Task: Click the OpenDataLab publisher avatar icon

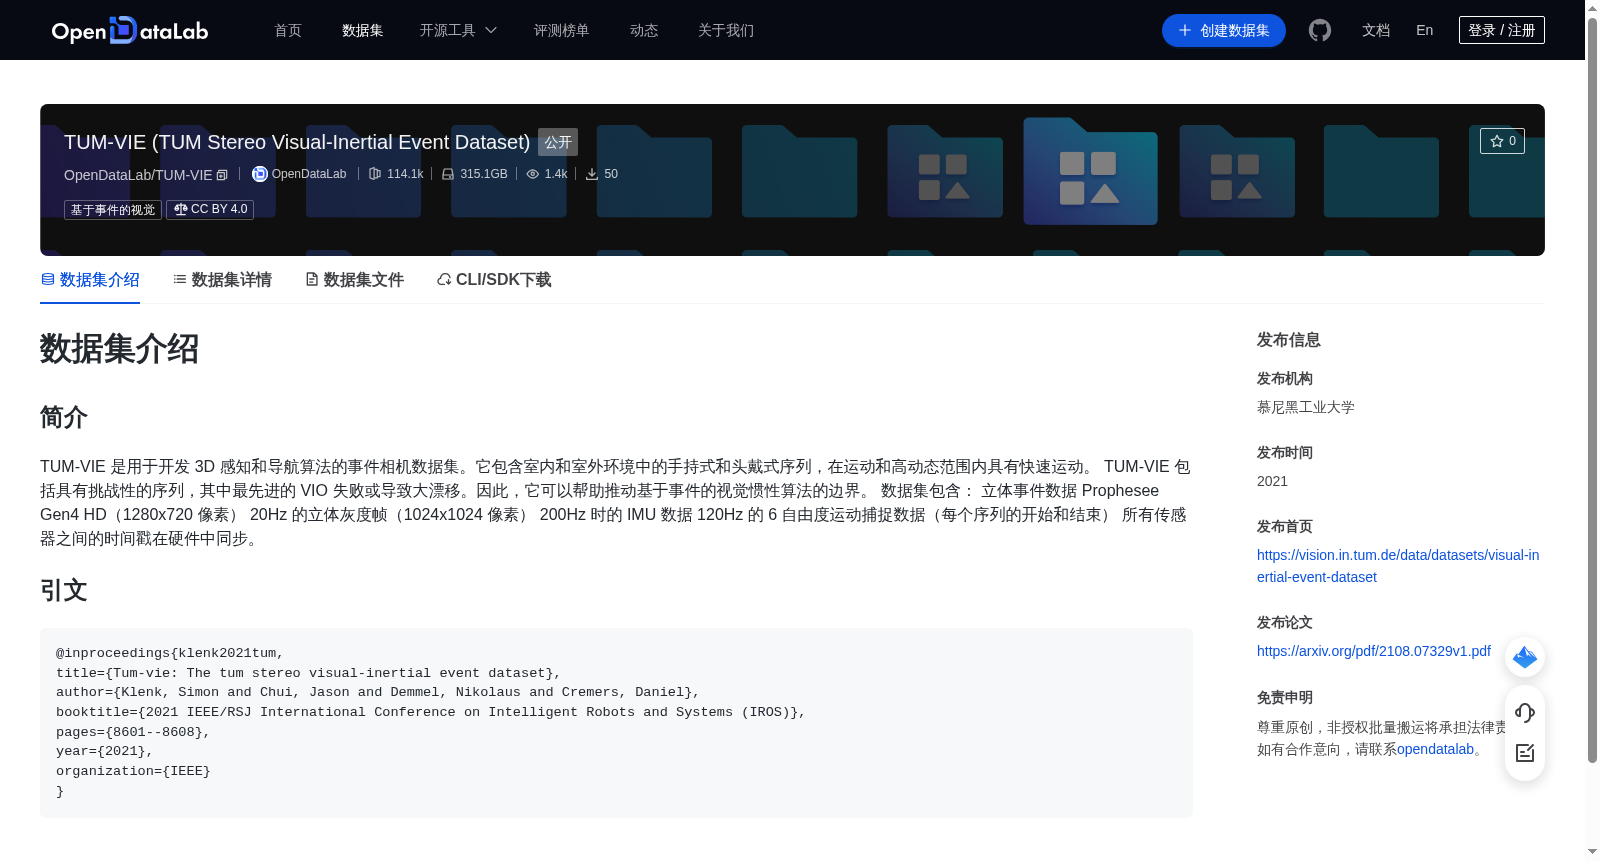Action: pyautogui.click(x=259, y=174)
